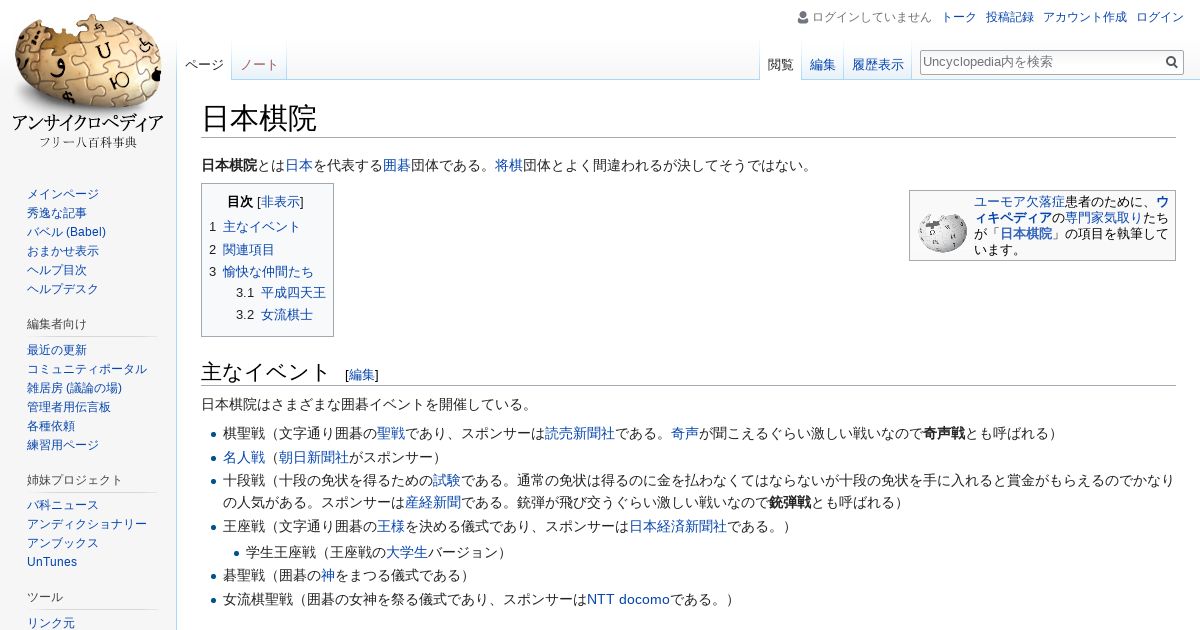1200x630 pixels.
Task: Focus the Uncyclopedia内を検索 search field
Action: pos(1041,62)
